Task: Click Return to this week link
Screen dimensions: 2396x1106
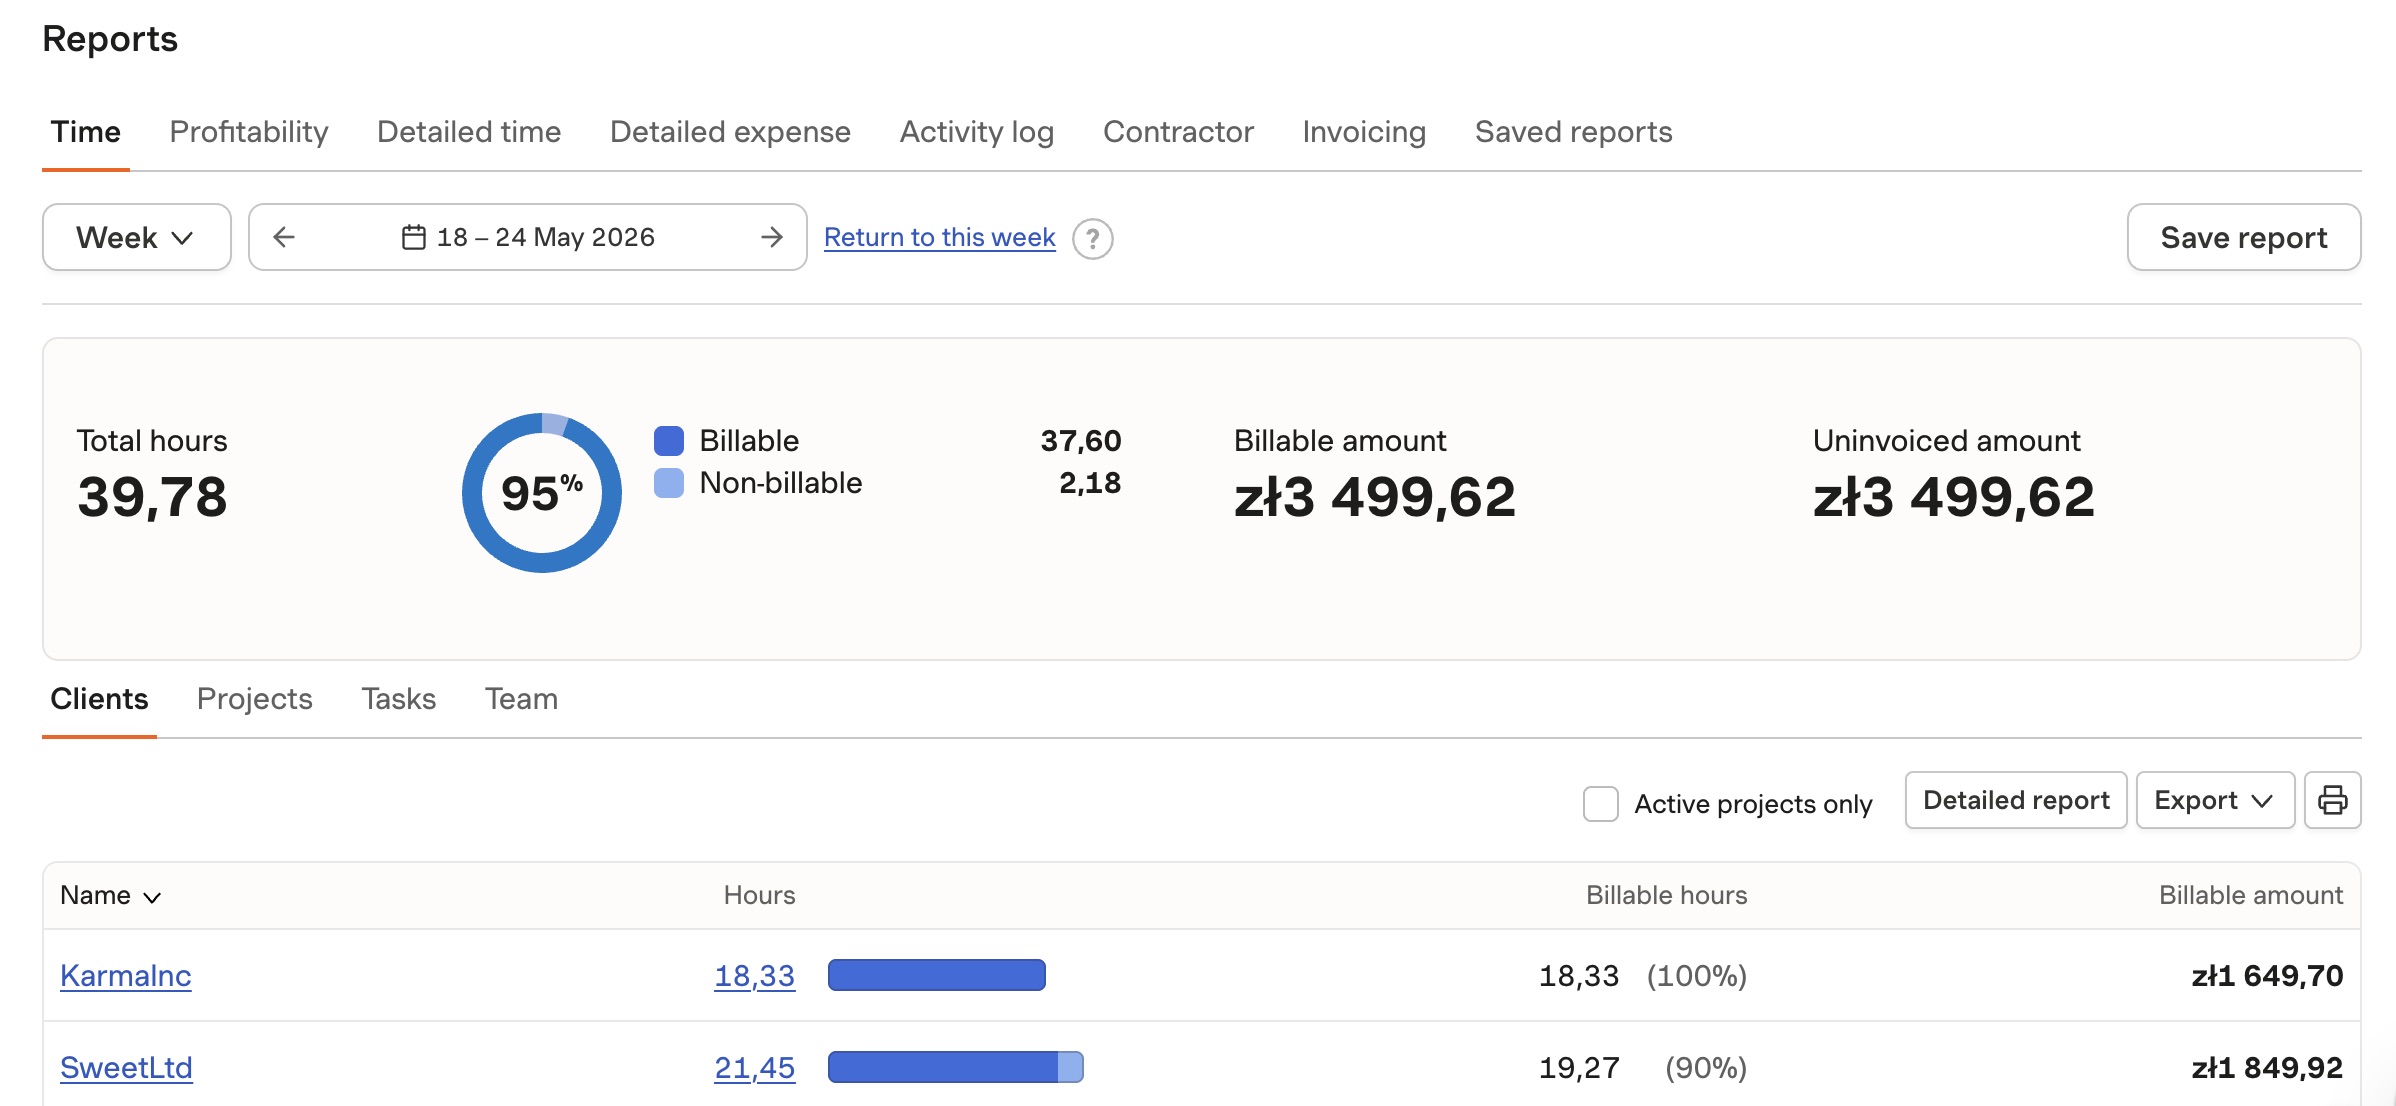Action: pyautogui.click(x=939, y=237)
